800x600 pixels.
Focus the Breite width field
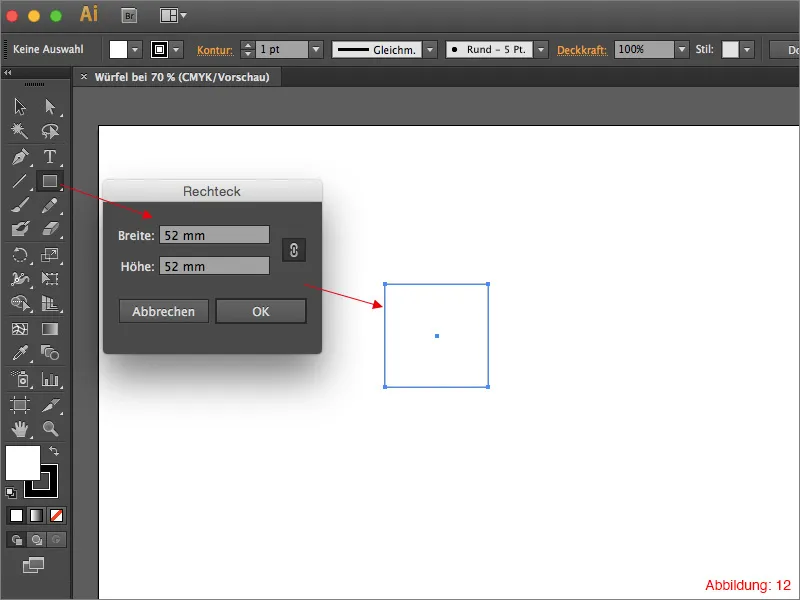(x=214, y=235)
